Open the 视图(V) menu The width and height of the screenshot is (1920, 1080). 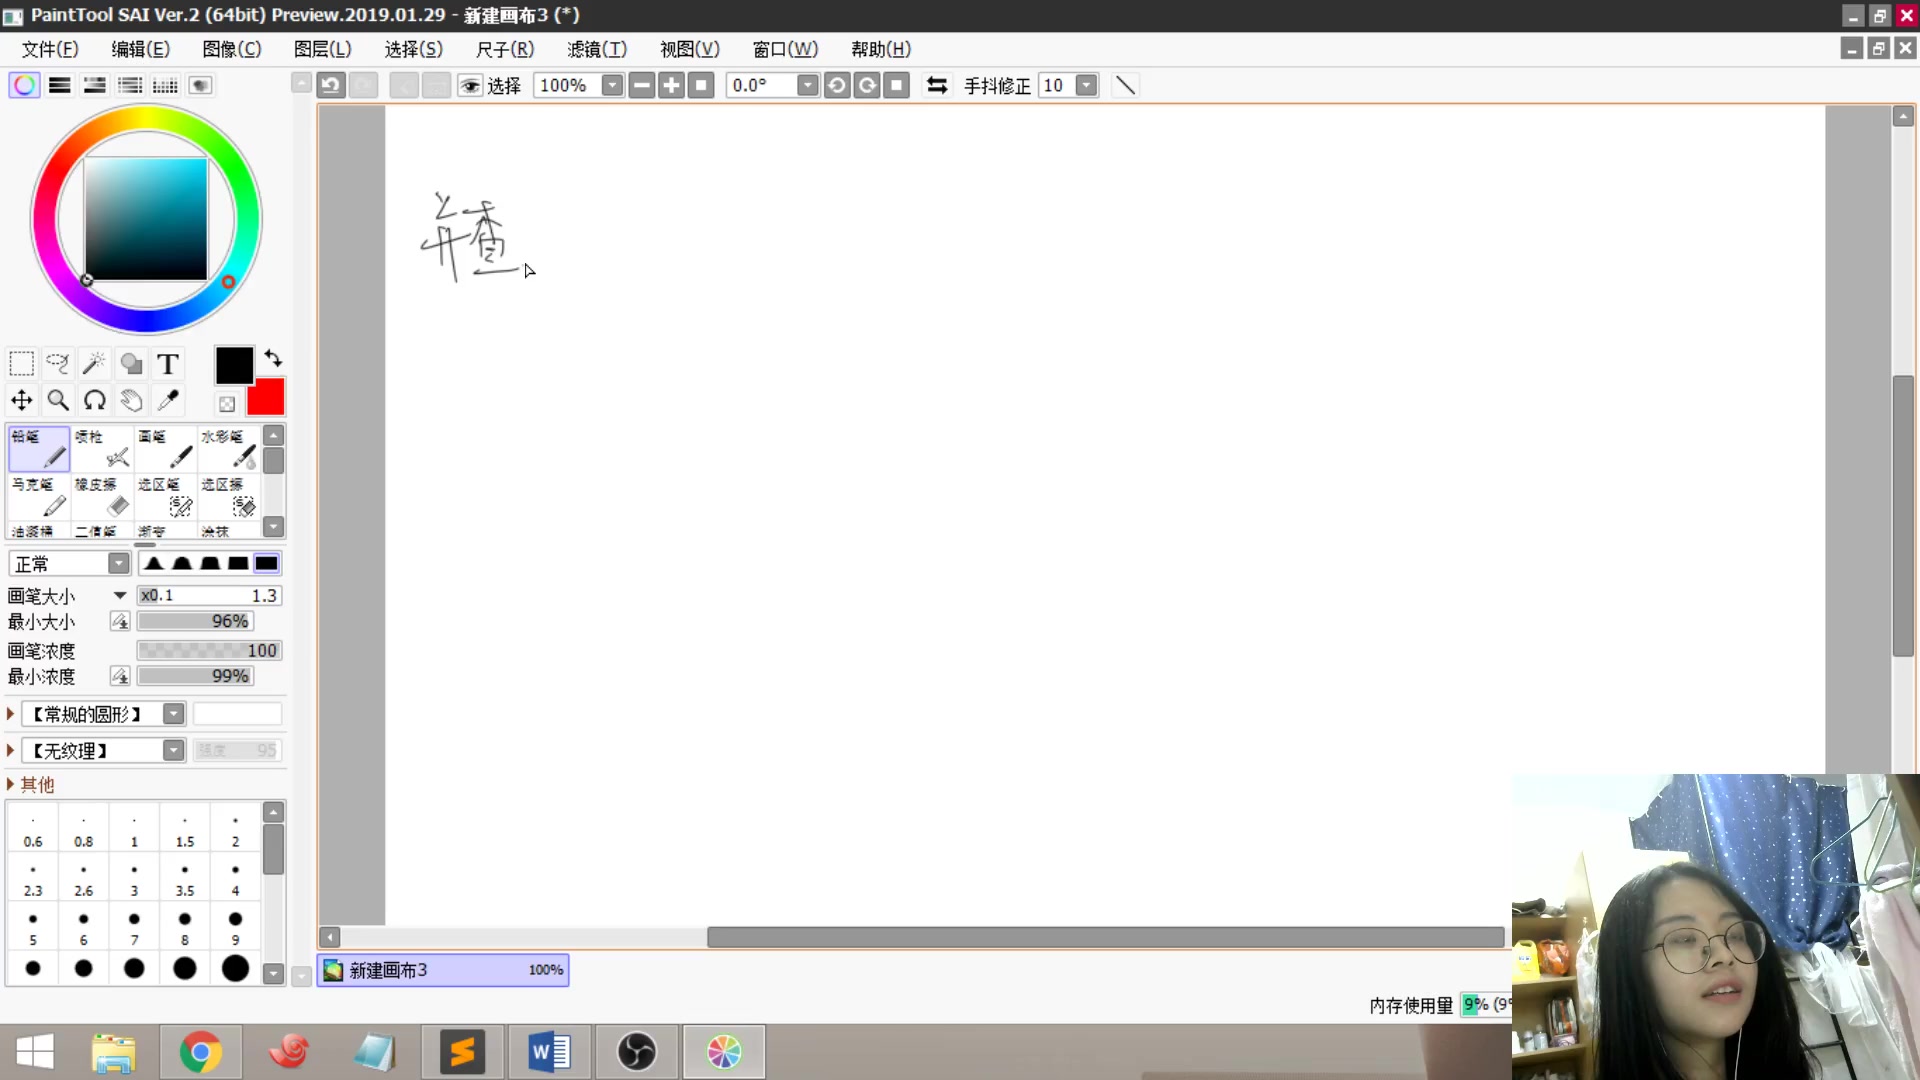tap(689, 49)
